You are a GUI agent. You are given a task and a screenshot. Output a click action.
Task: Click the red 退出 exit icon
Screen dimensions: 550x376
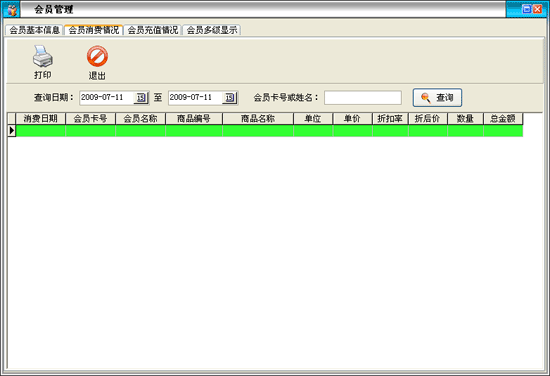tap(97, 56)
